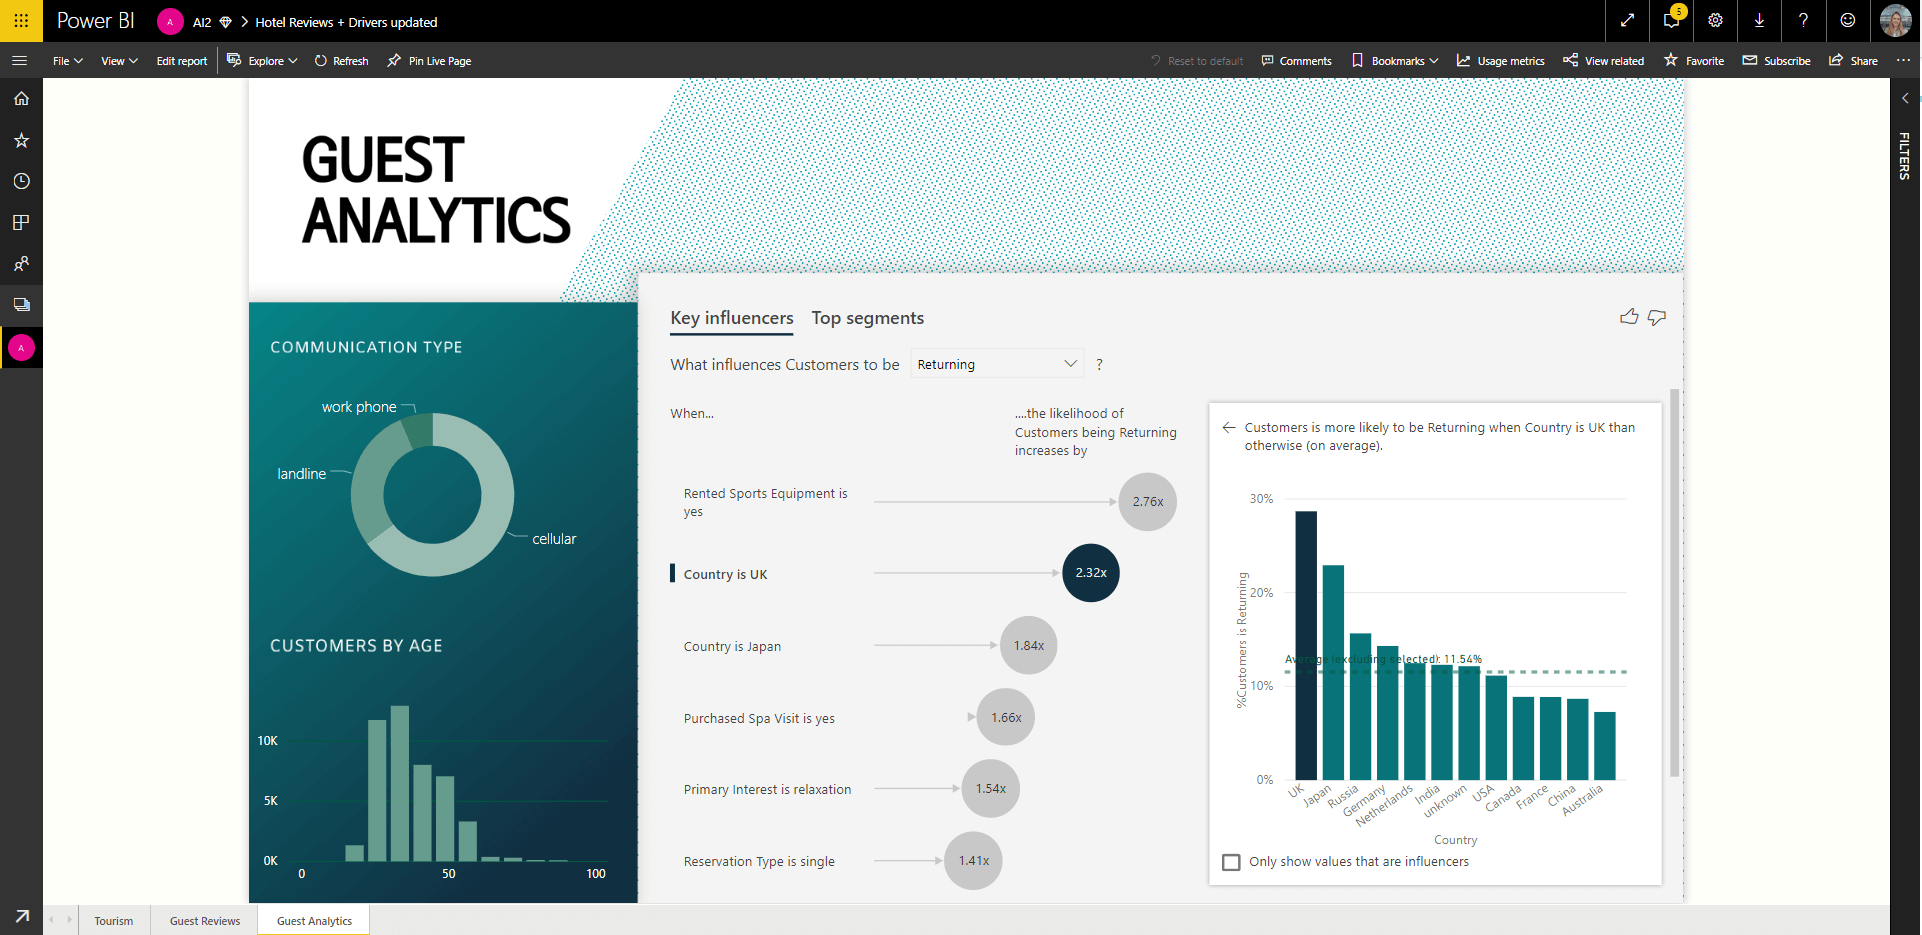Screen dimensions: 1922x935
Task: Select the UK bar in Country chart
Action: click(x=1306, y=645)
